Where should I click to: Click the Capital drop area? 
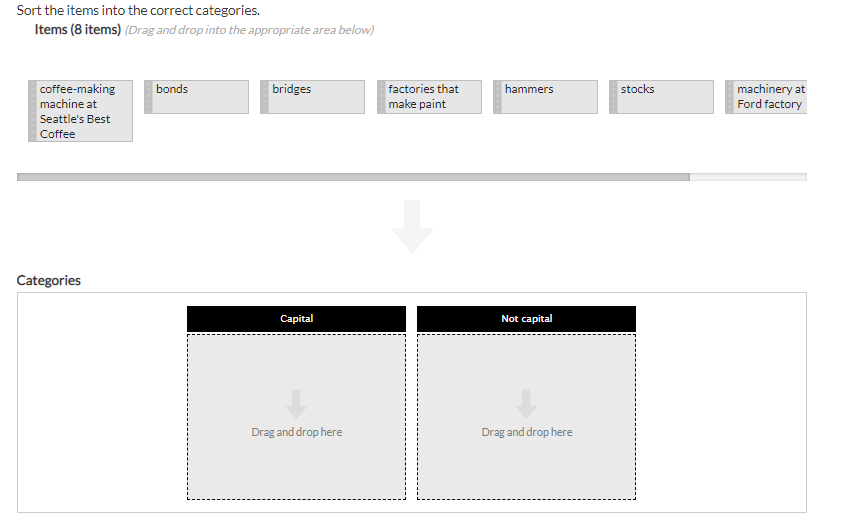[296, 417]
